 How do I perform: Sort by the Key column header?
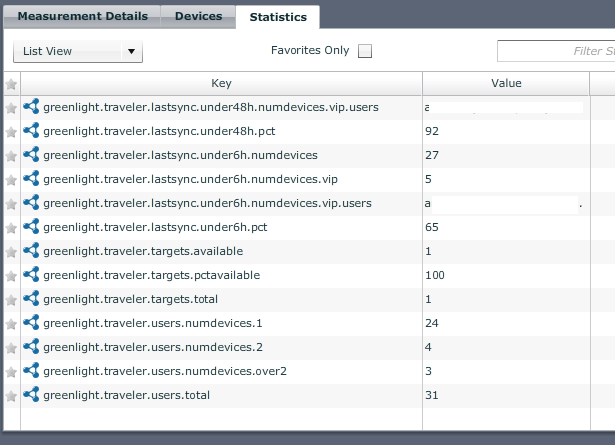click(221, 84)
